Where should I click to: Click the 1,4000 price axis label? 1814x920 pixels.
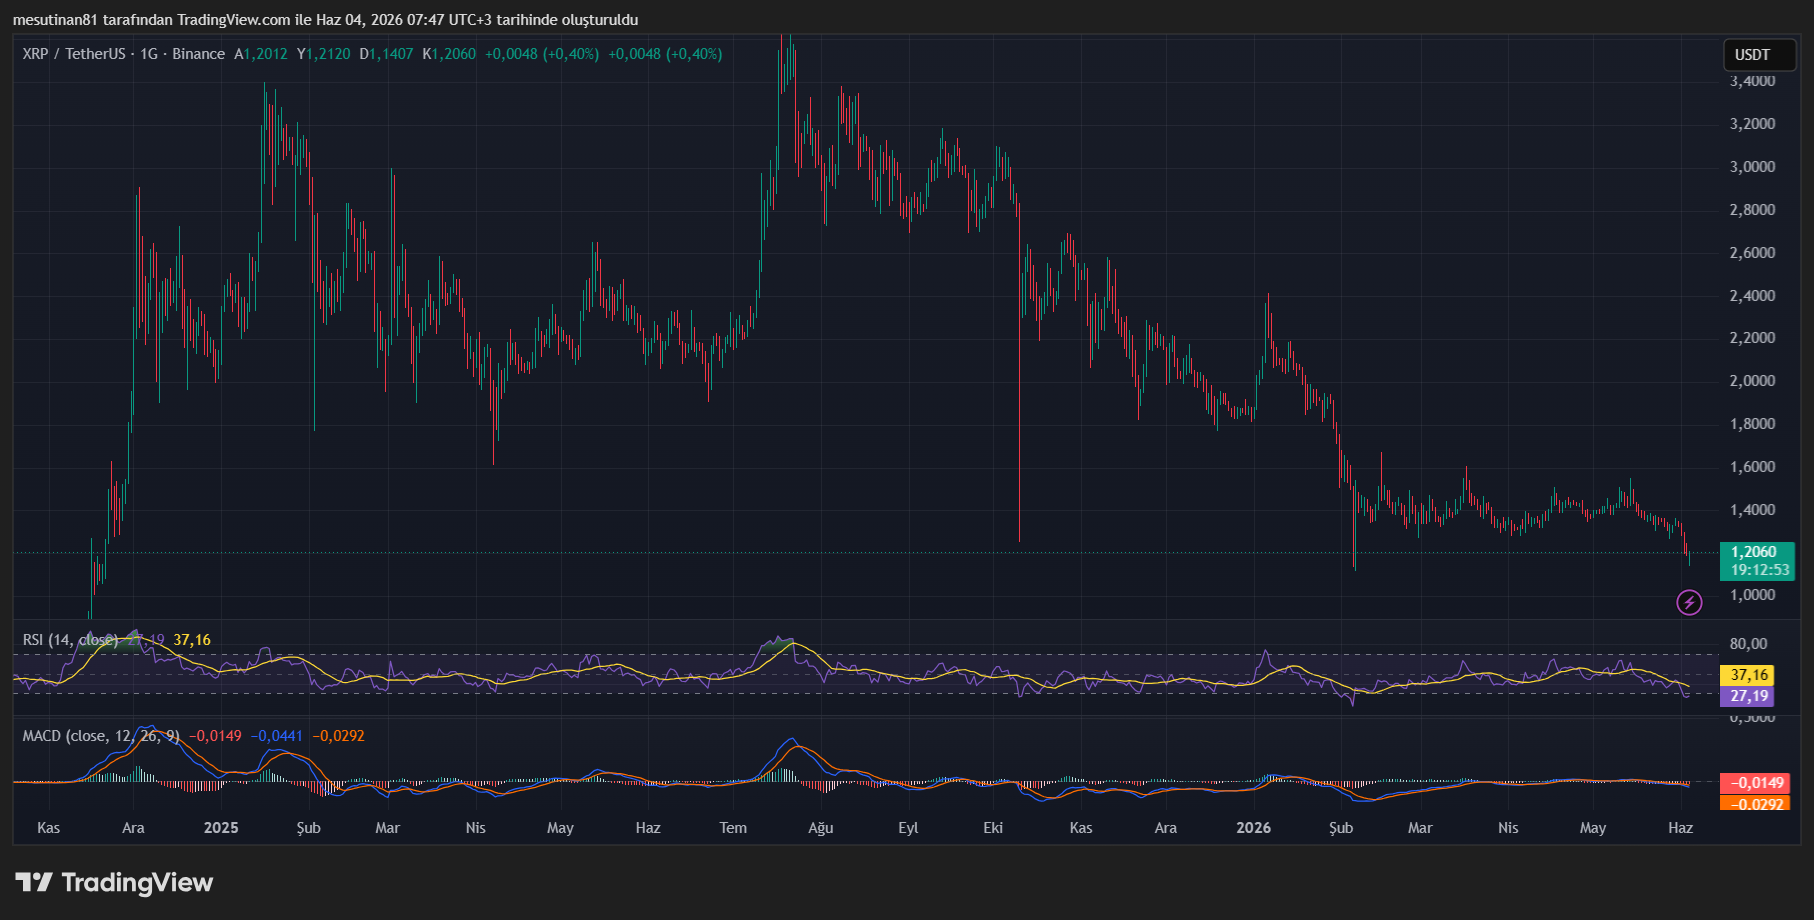click(x=1753, y=510)
